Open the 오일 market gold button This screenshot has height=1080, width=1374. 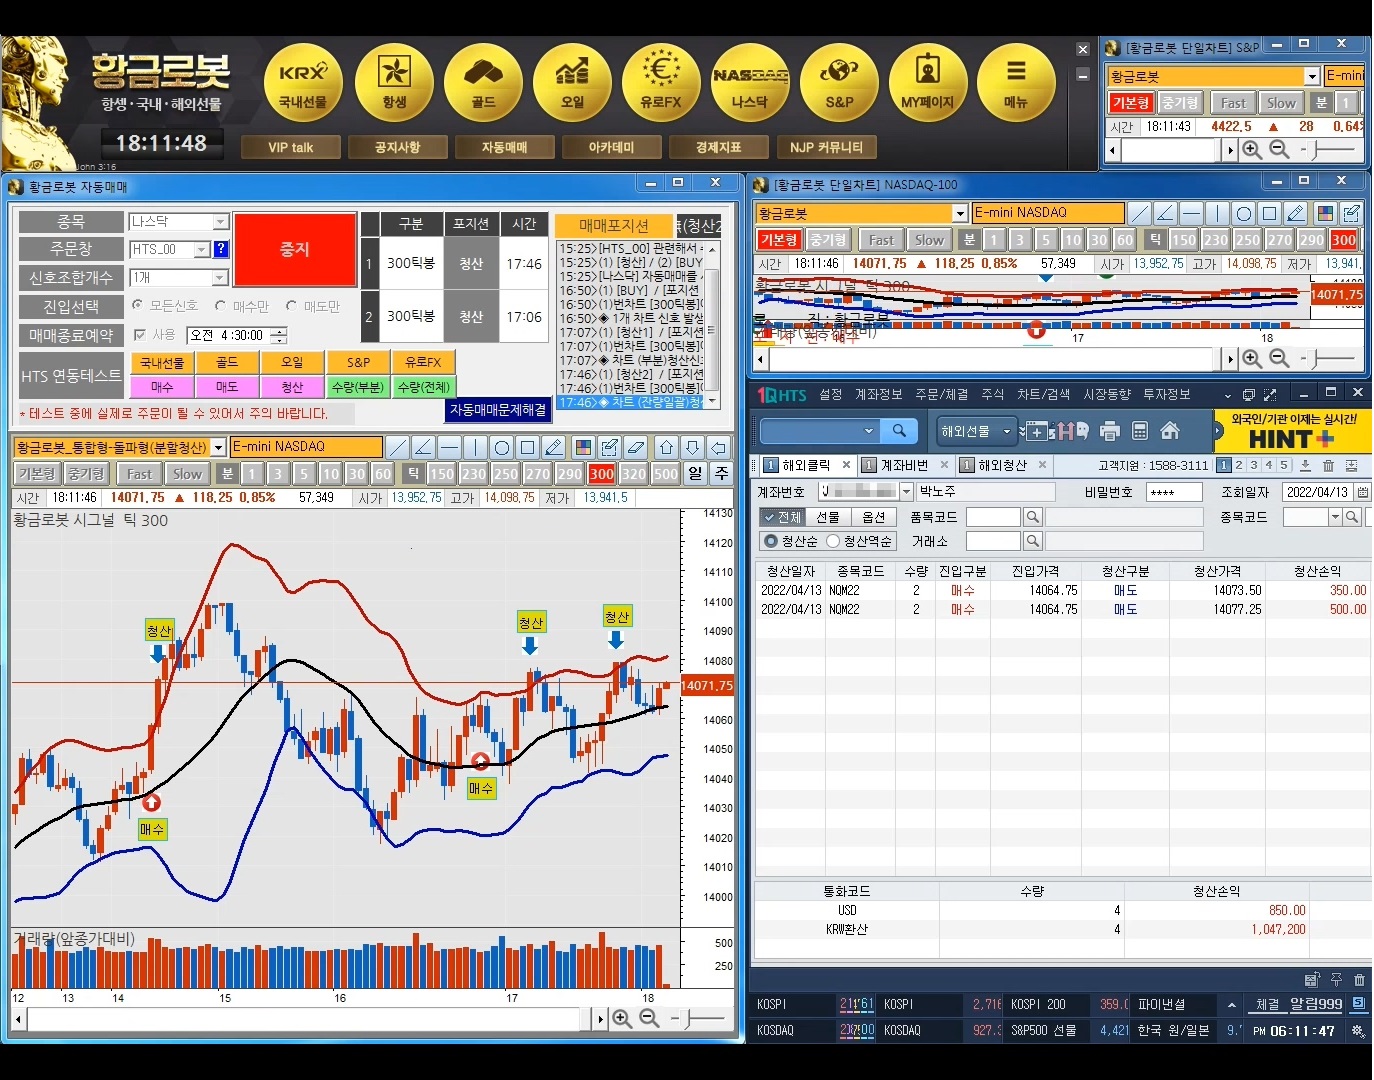572,84
